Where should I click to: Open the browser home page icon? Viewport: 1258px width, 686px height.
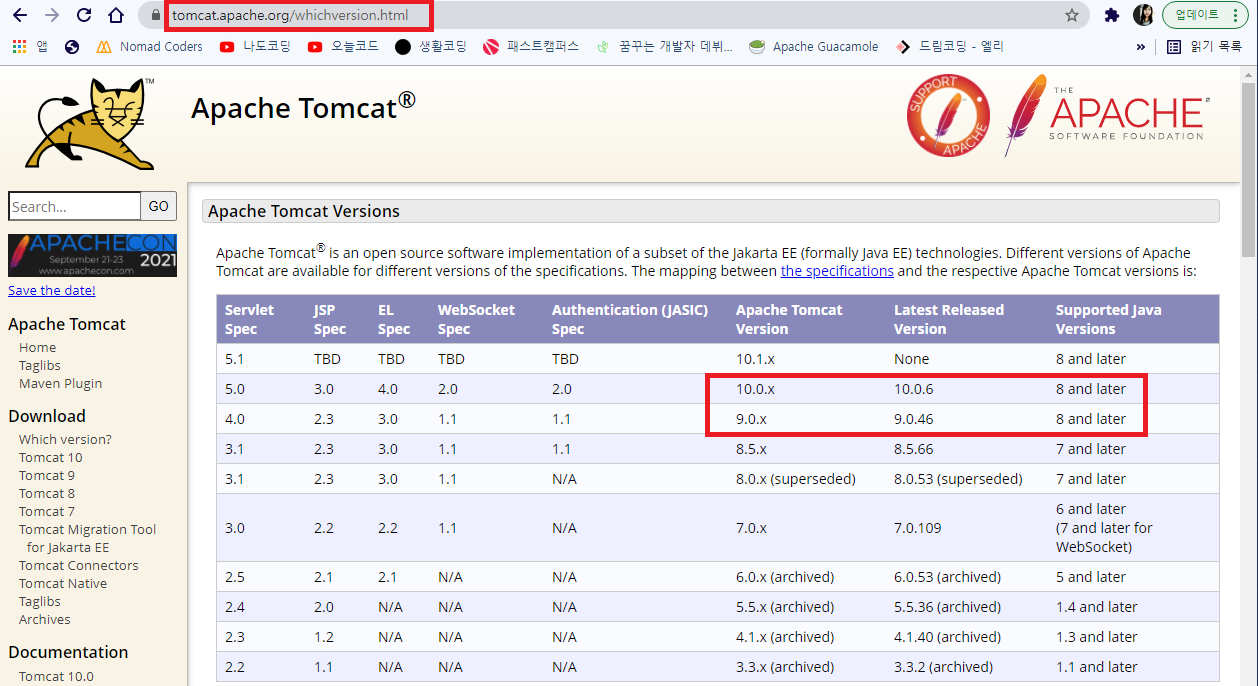[116, 15]
